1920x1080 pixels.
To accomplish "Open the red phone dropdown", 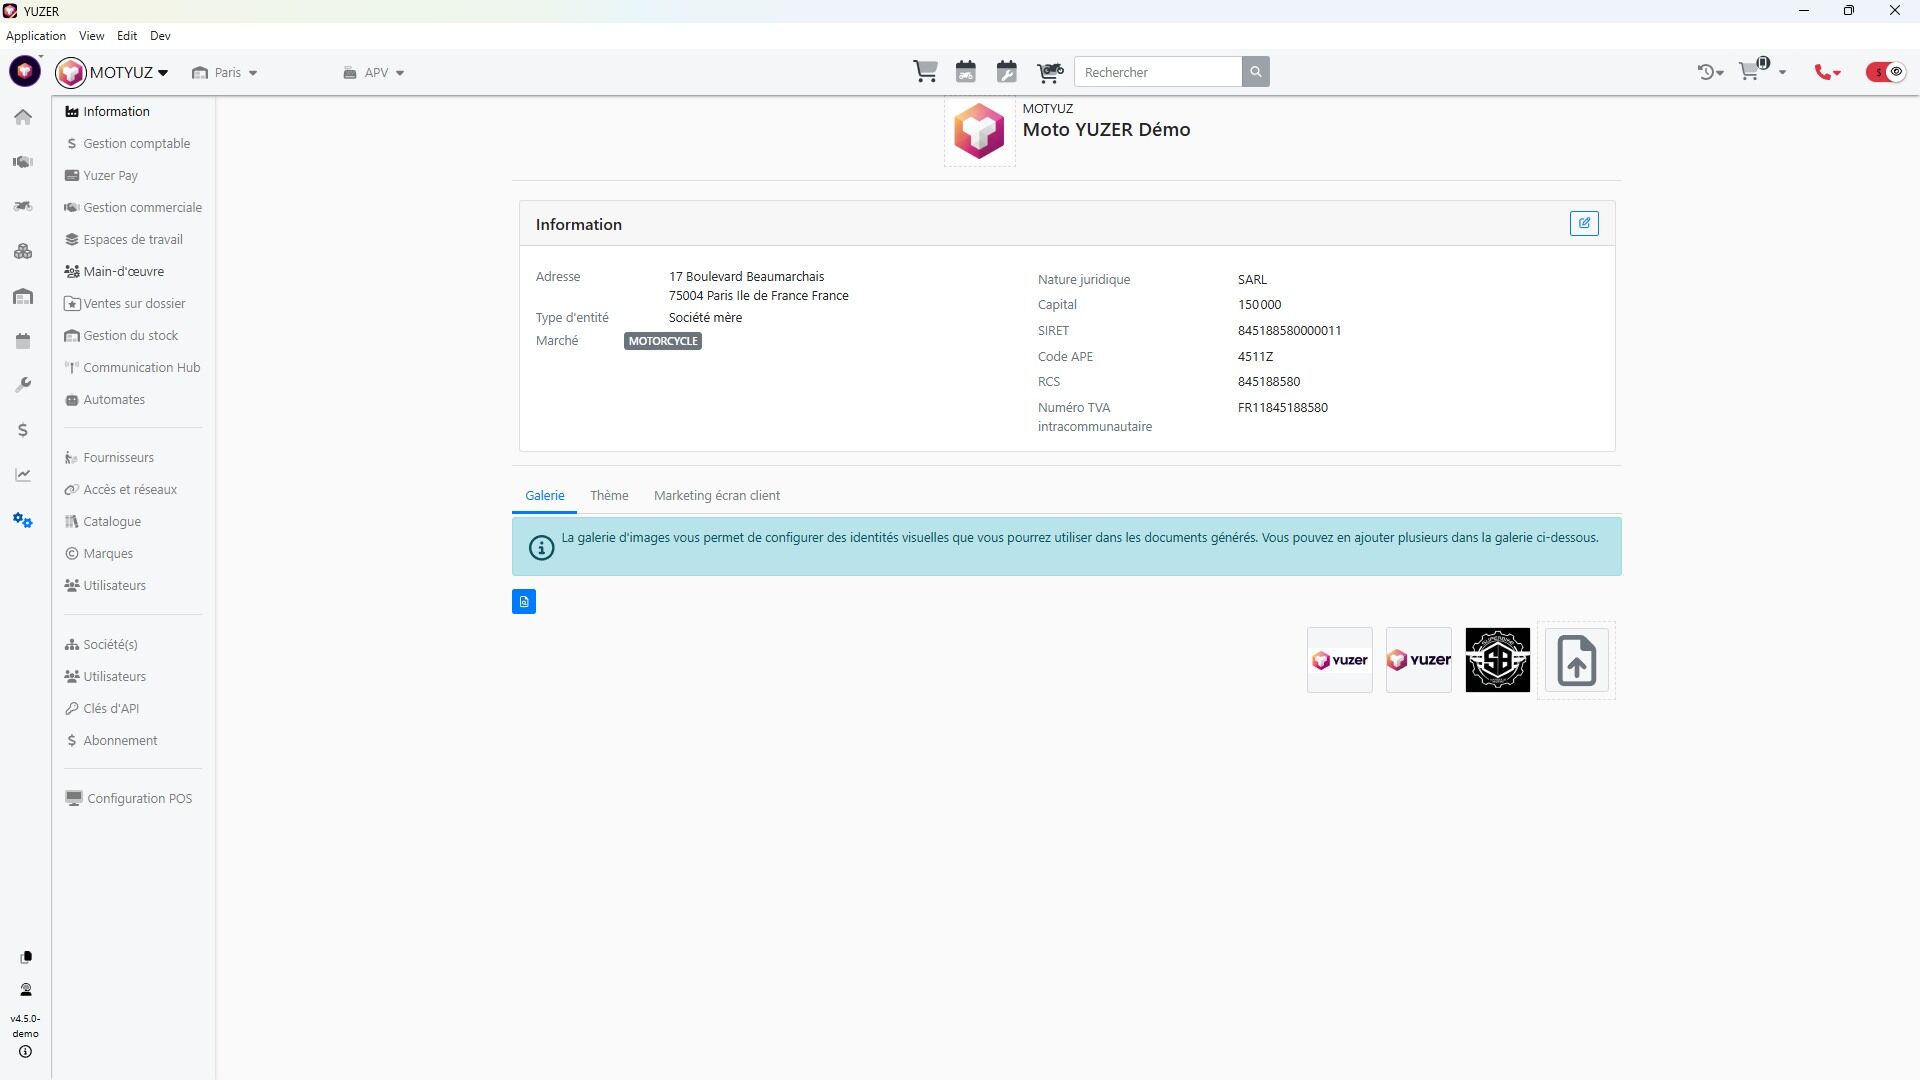I will click(1827, 73).
